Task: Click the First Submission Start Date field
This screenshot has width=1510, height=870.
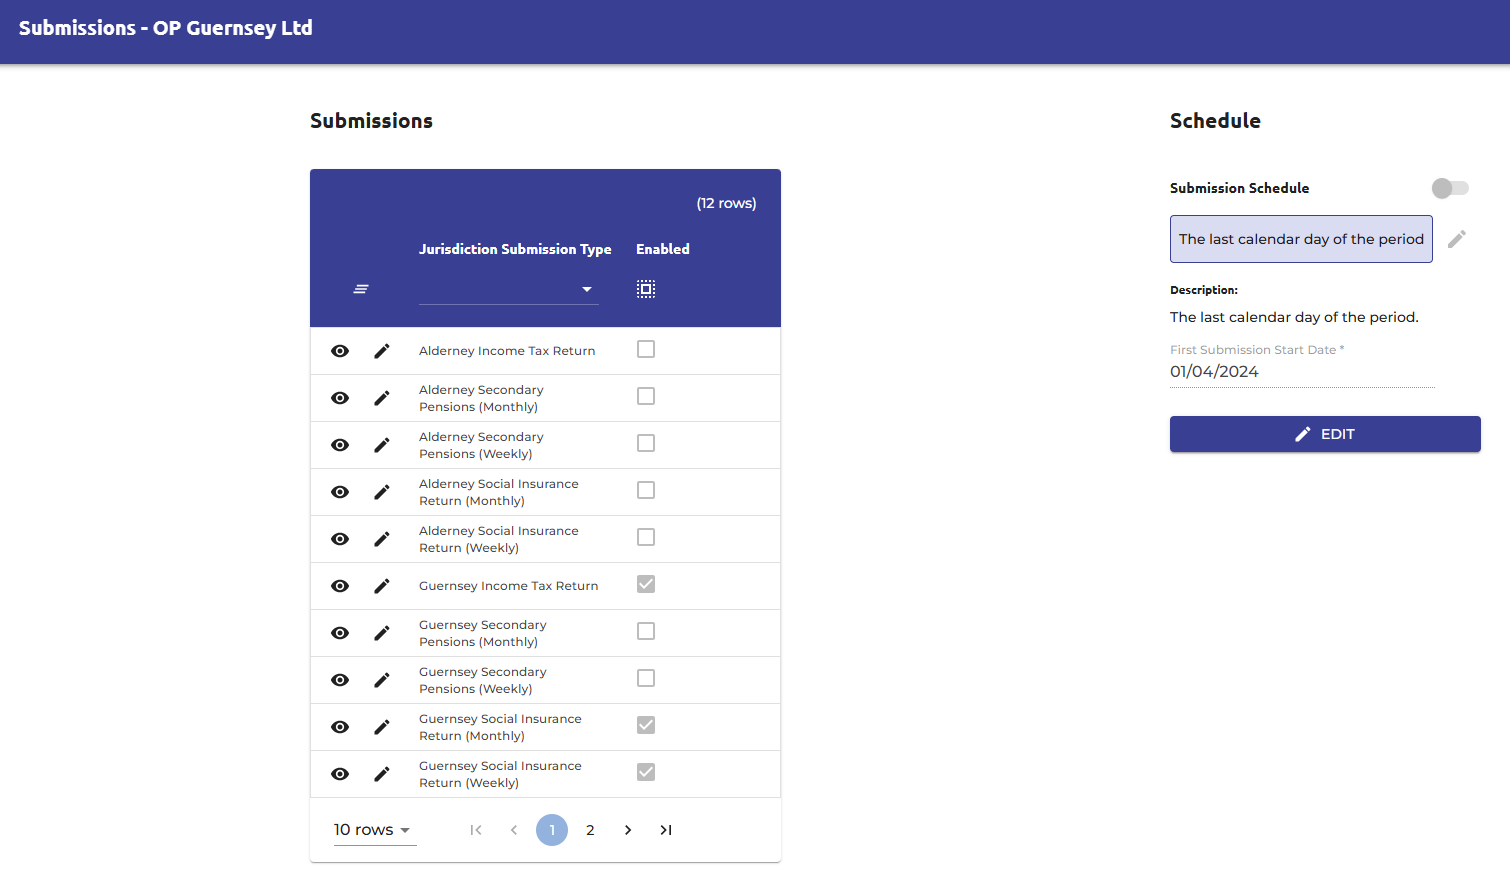Action: pos(1302,372)
